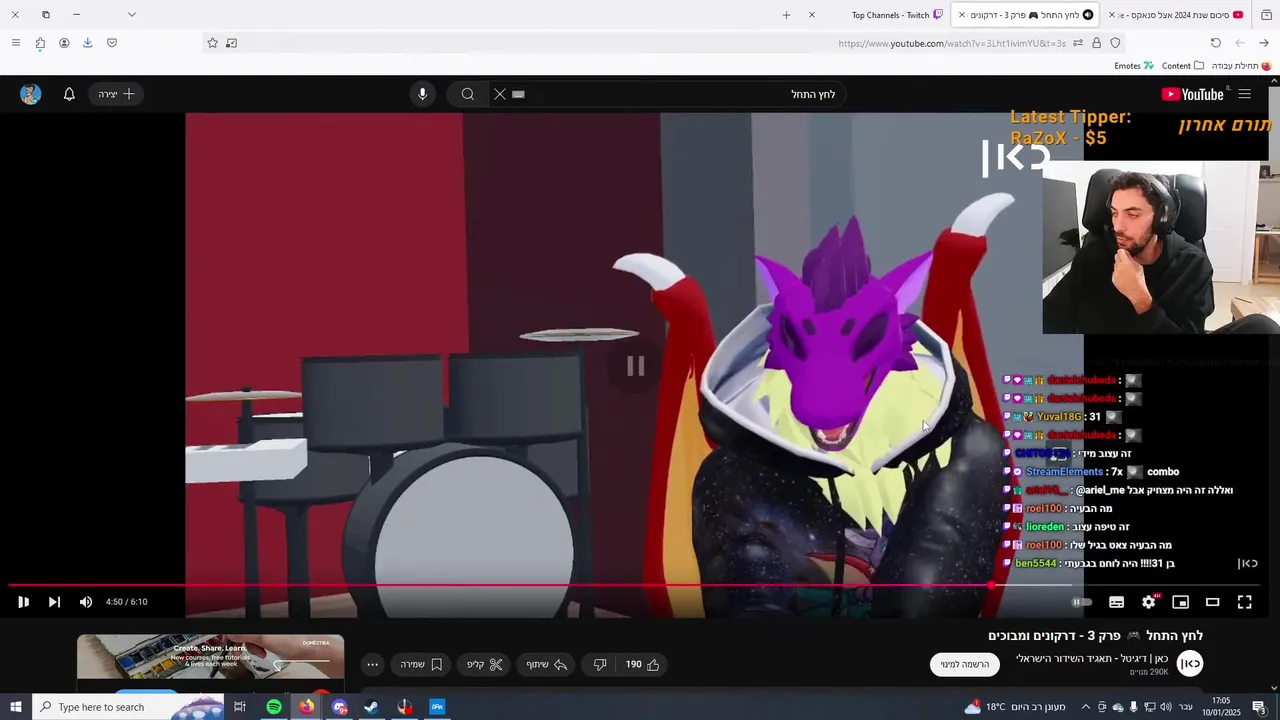Image resolution: width=1280 pixels, height=720 pixels.
Task: Mute the video volume
Action: 86,602
